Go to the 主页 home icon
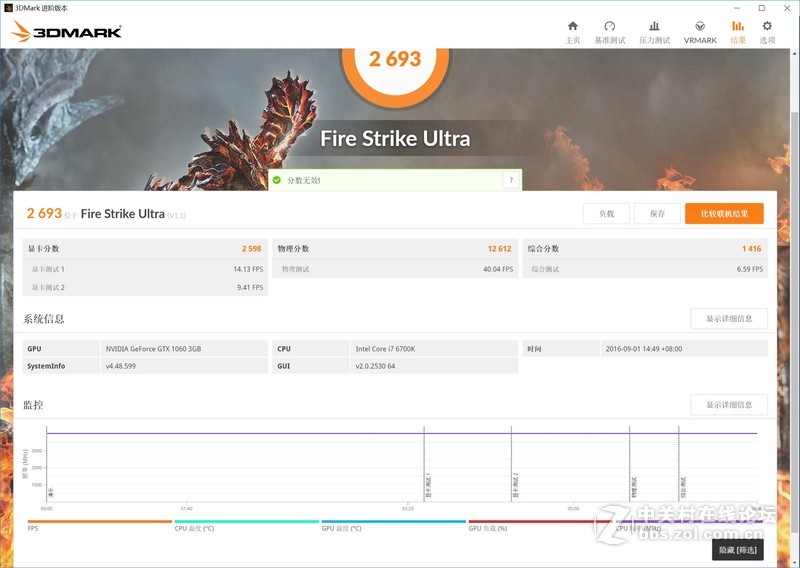Viewport: 800px width, 568px height. click(572, 26)
